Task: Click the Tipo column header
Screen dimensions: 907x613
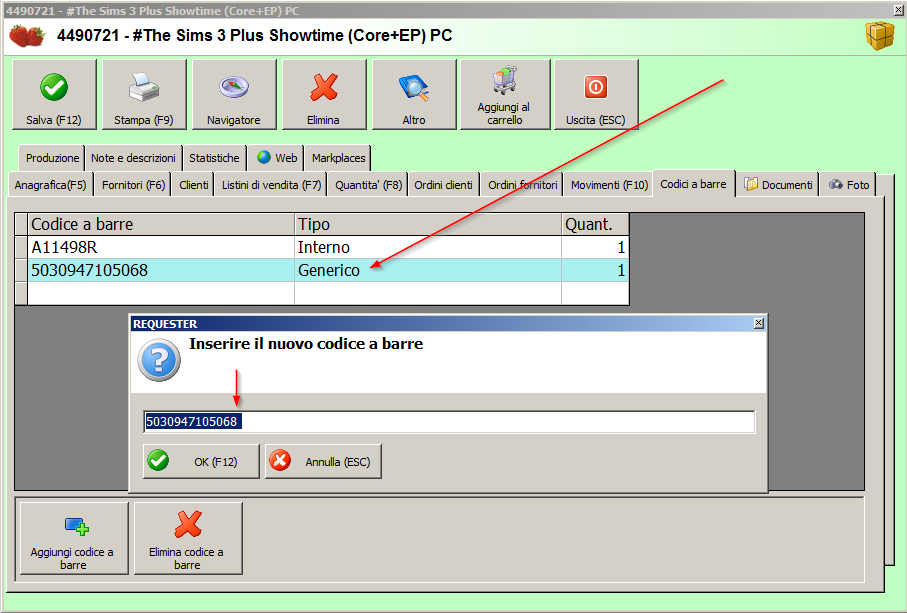Action: pyautogui.click(x=428, y=224)
